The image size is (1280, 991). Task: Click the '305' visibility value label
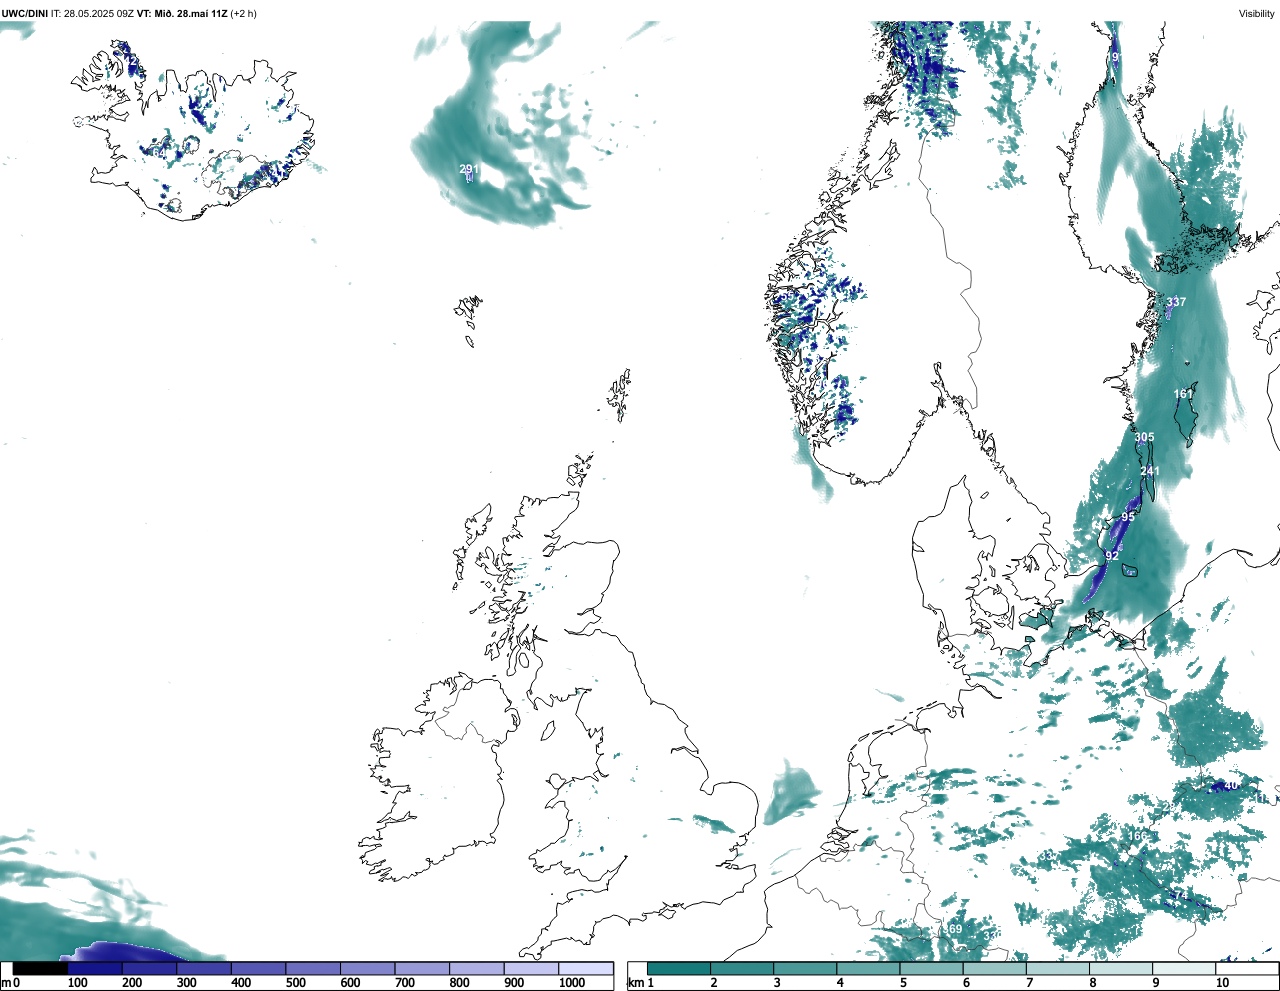pos(1144,437)
